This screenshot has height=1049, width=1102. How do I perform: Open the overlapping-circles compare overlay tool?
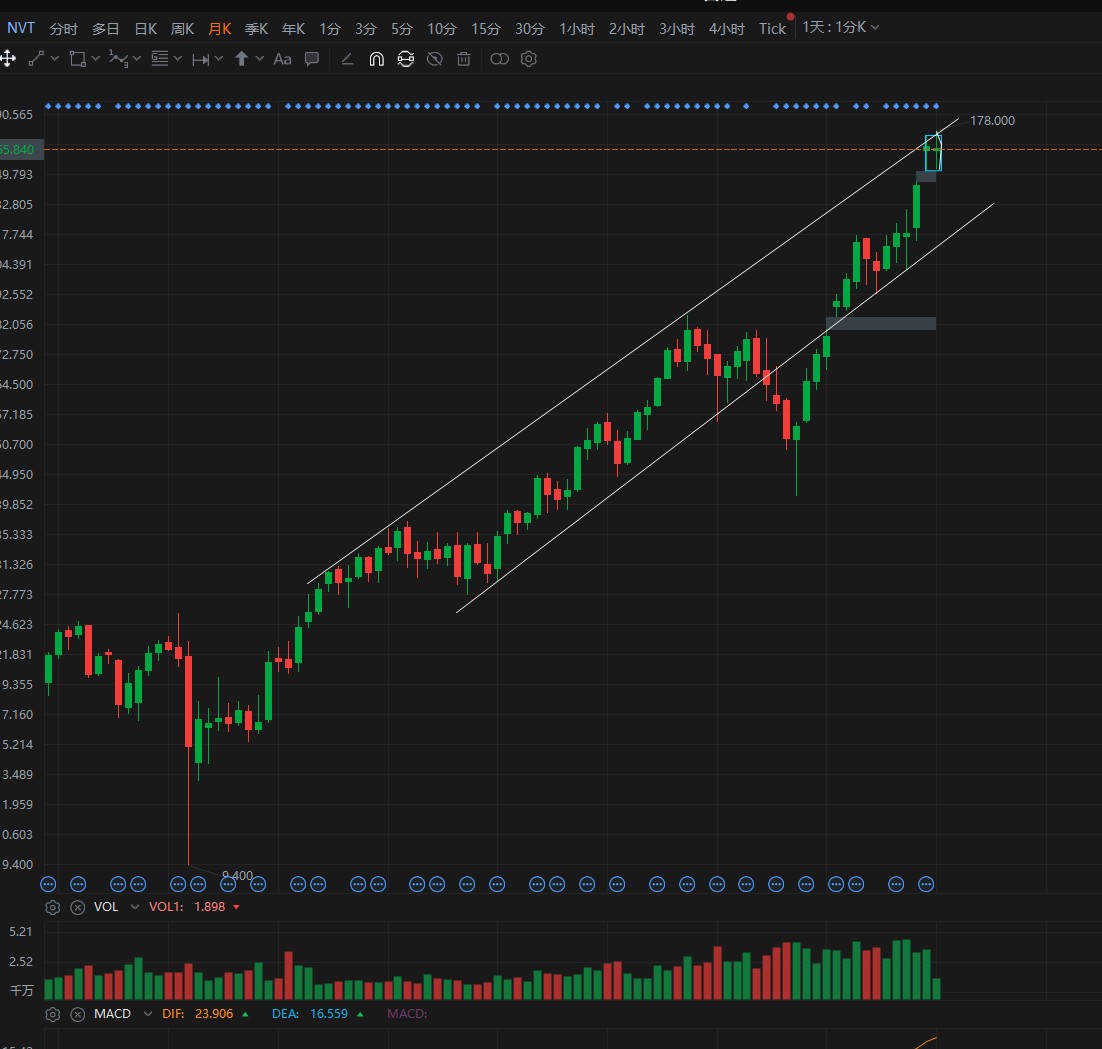tap(499, 59)
